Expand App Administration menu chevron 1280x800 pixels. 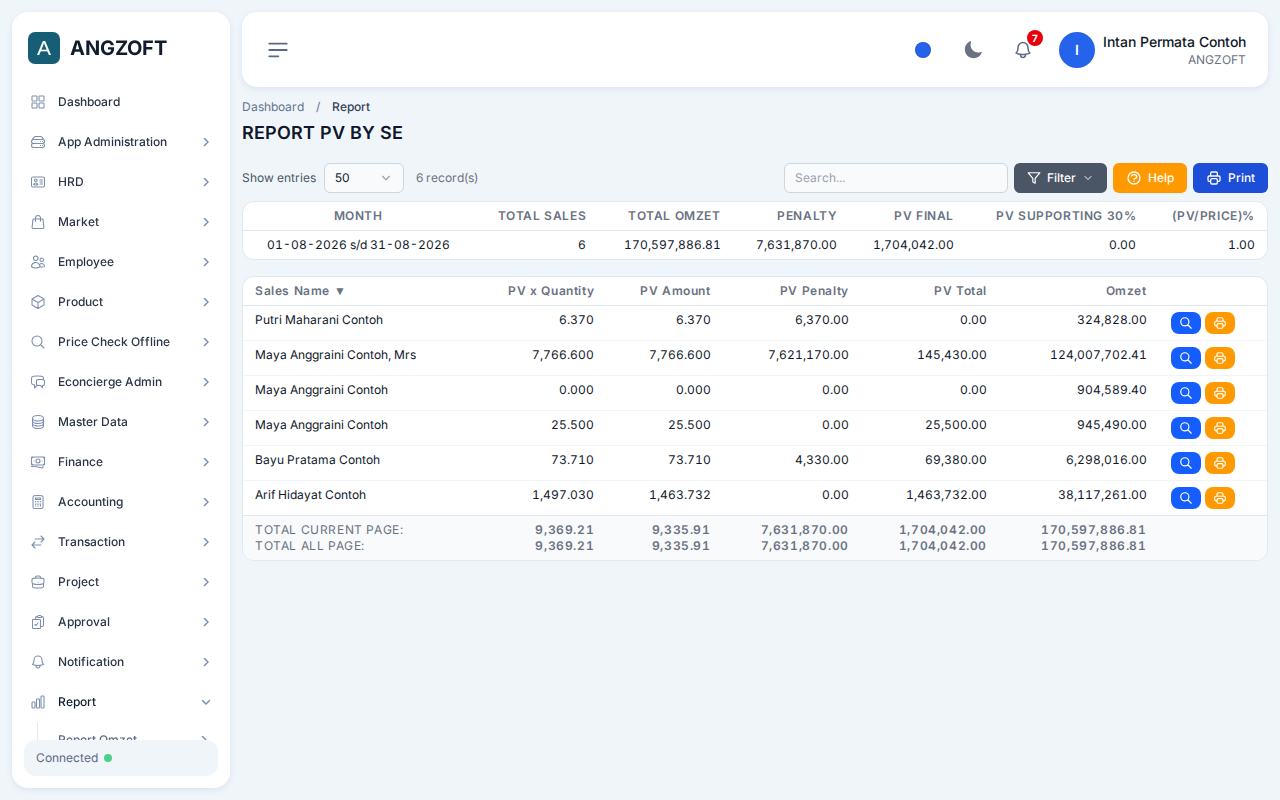[206, 142]
